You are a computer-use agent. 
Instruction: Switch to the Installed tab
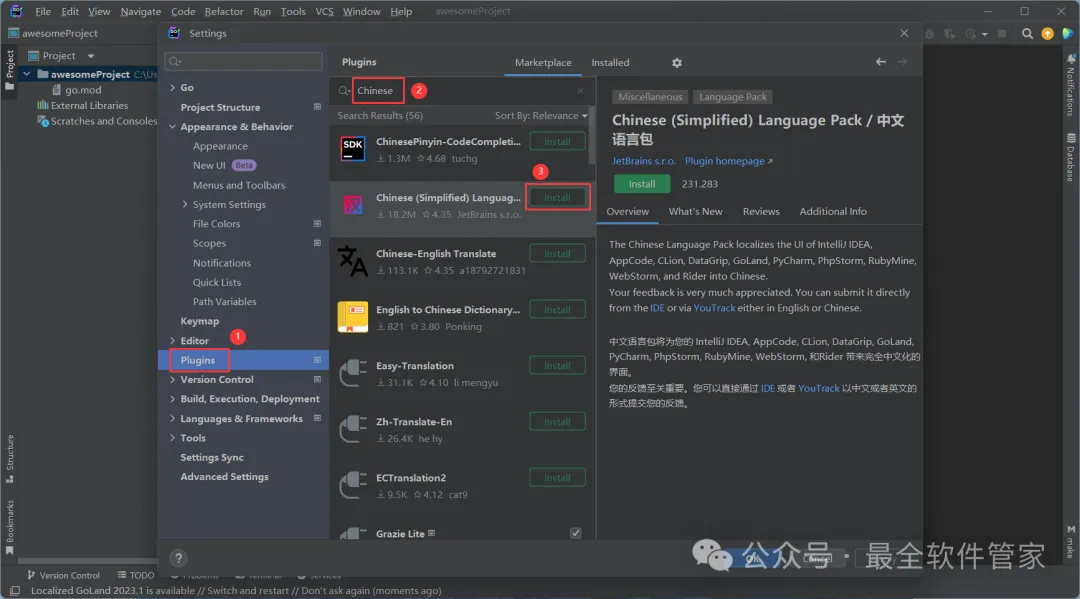click(x=610, y=63)
